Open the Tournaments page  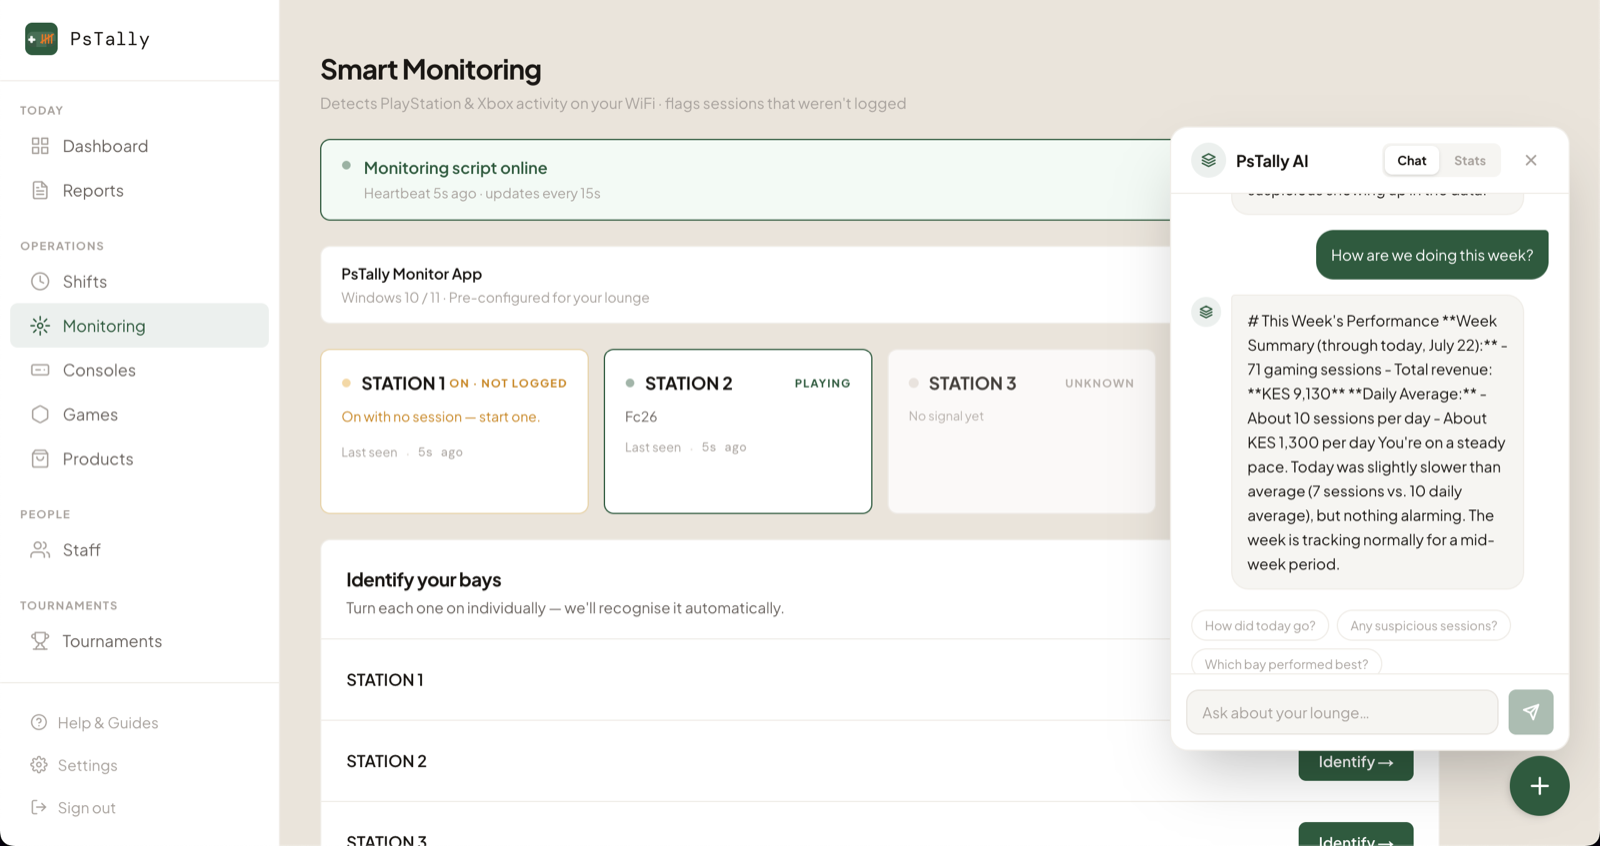[139, 641]
